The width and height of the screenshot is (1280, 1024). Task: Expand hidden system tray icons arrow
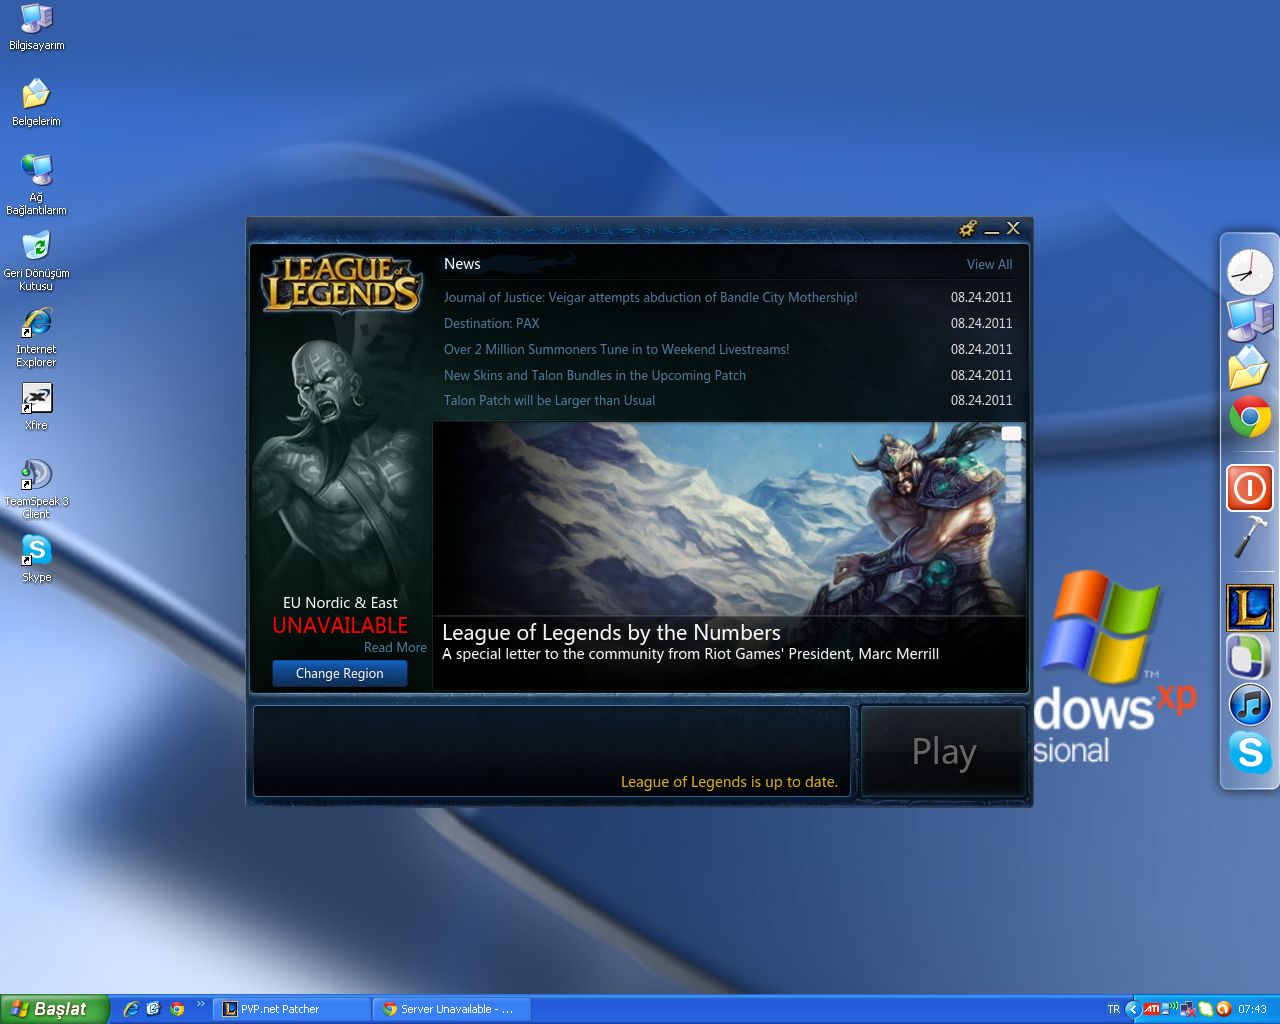coord(1132,1009)
